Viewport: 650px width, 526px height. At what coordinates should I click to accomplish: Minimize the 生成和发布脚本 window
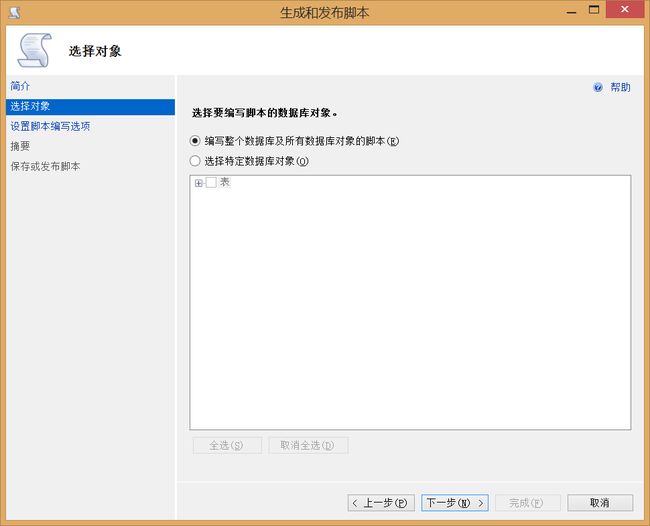pyautogui.click(x=572, y=10)
